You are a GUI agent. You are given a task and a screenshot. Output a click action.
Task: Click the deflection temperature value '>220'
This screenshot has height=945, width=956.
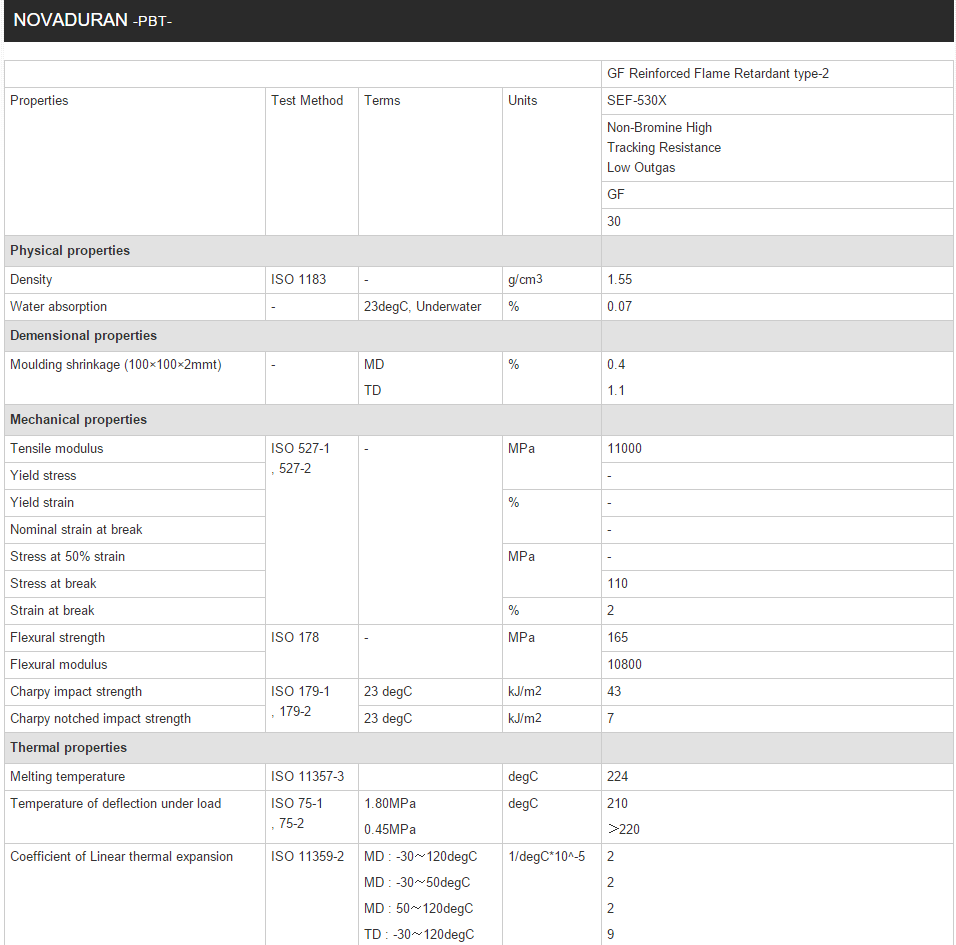(623, 830)
